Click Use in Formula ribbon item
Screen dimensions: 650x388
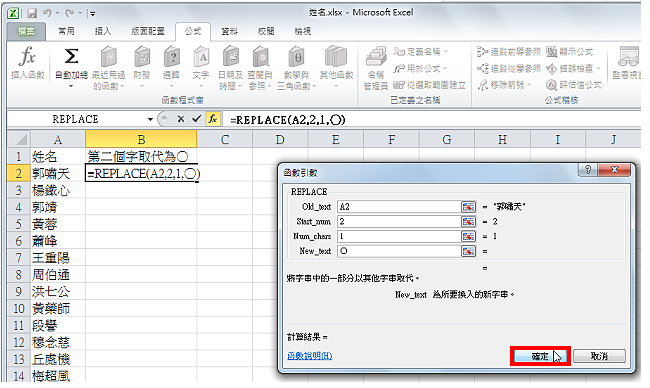coord(416,68)
